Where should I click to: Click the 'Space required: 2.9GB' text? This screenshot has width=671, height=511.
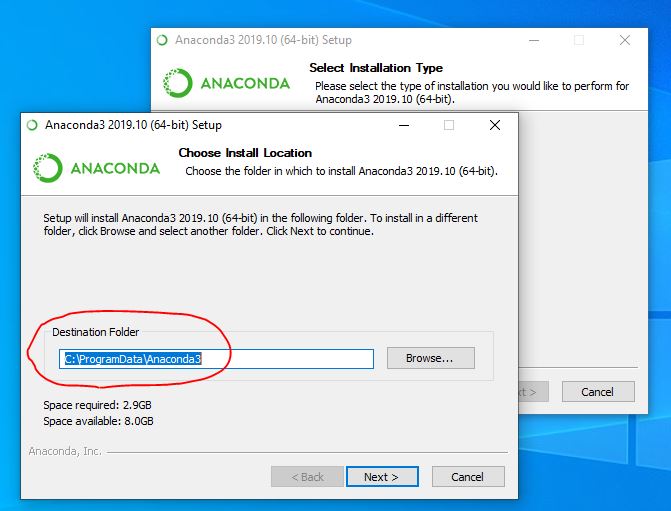(x=98, y=405)
